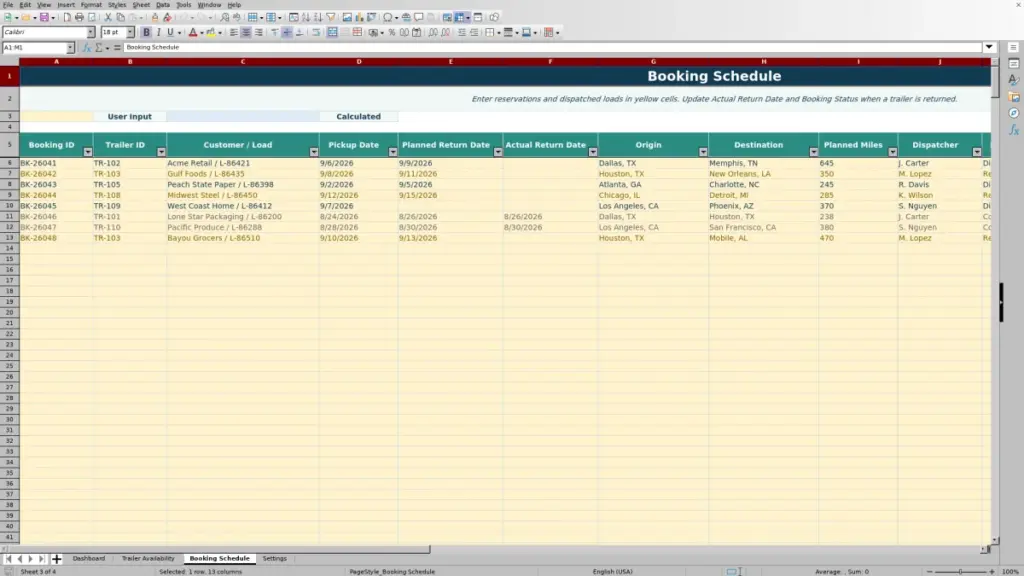Click the Print icon
This screenshot has width=1024, height=576.
click(x=79, y=18)
